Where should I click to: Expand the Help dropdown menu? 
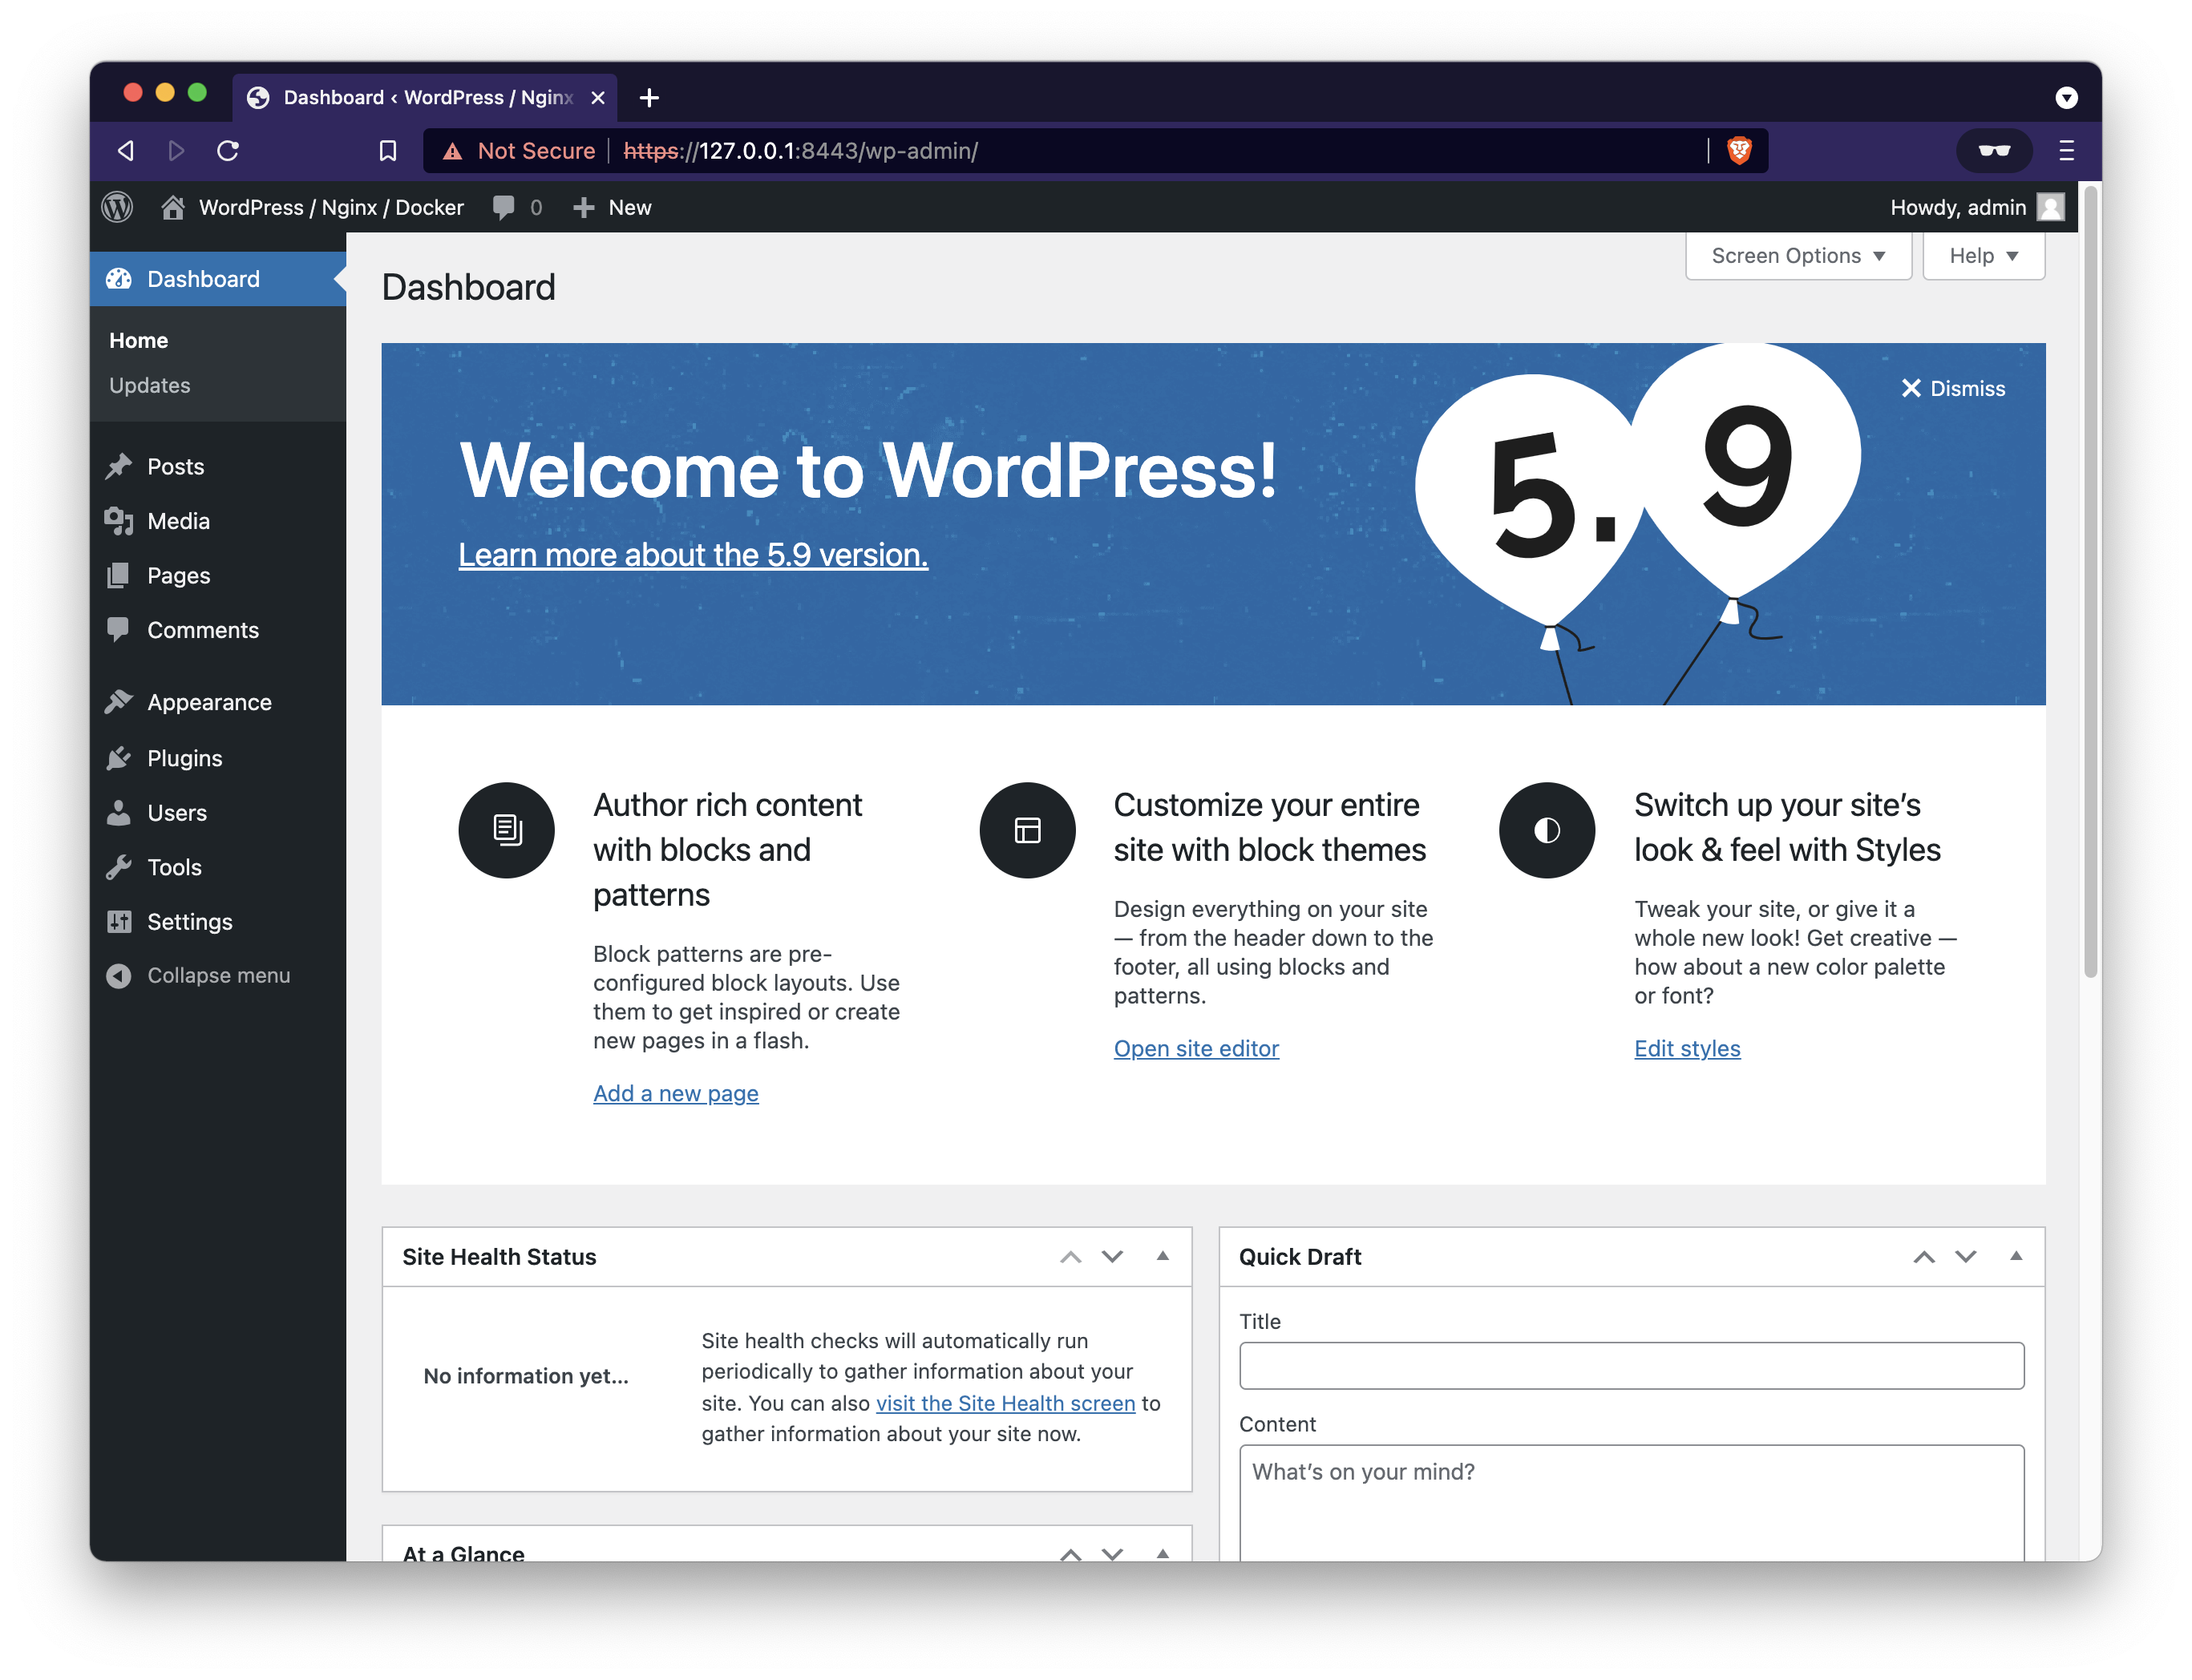(x=1980, y=256)
